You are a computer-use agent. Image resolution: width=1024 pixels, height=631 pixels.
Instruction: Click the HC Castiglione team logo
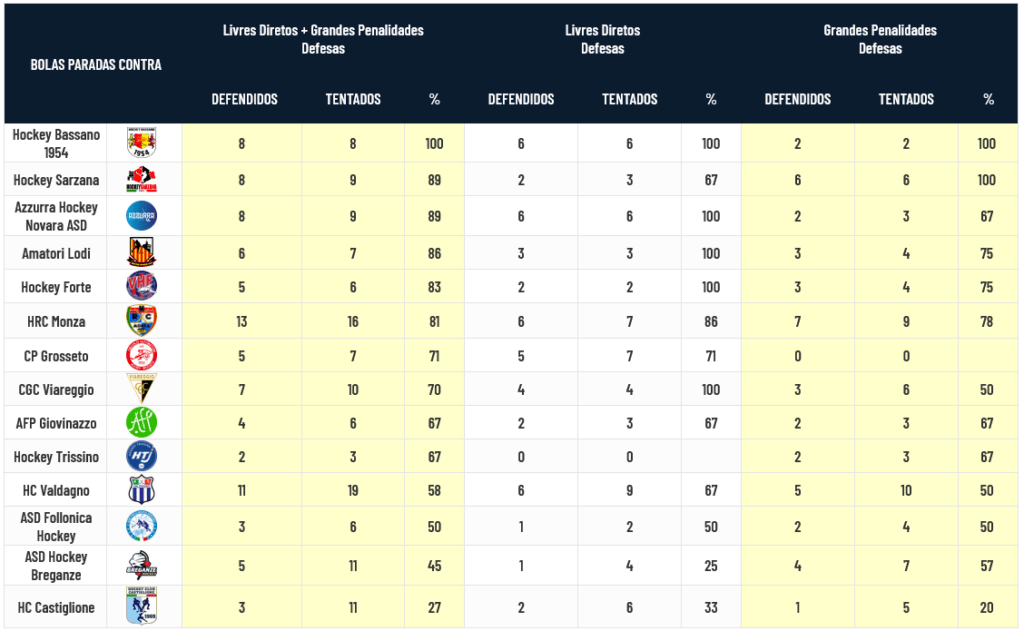click(x=142, y=606)
